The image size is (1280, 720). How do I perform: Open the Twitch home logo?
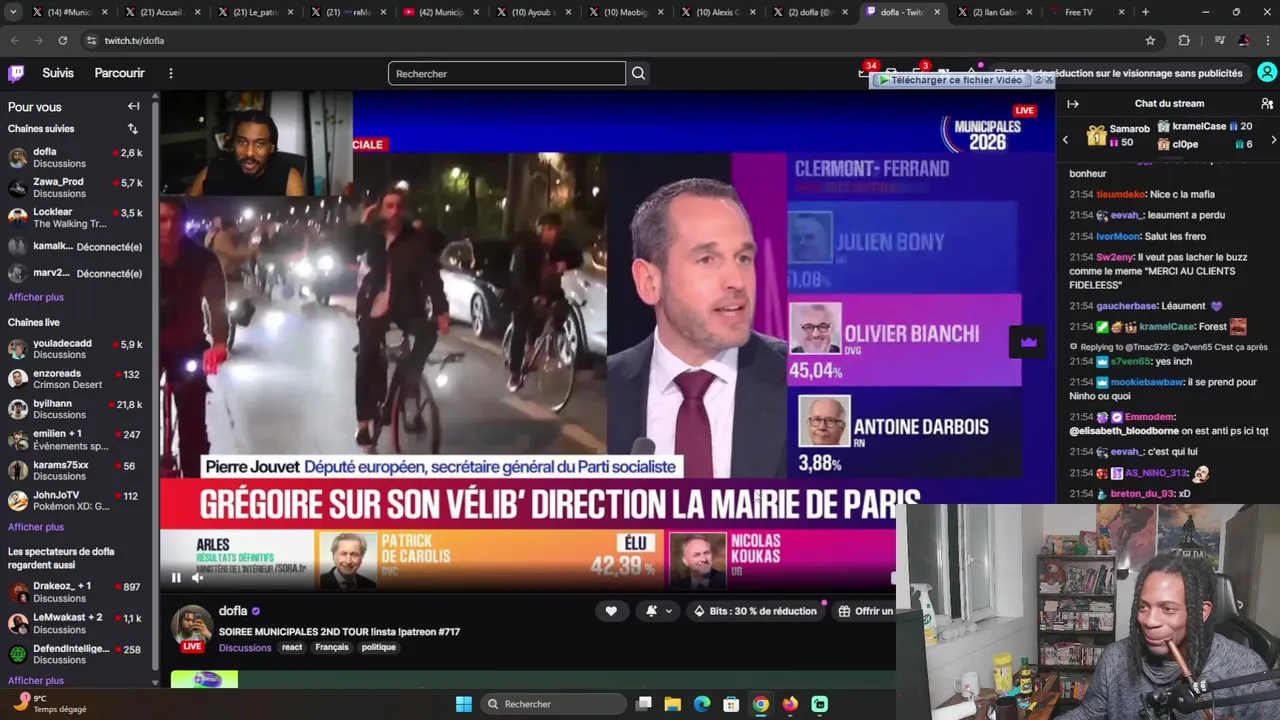click(16, 73)
